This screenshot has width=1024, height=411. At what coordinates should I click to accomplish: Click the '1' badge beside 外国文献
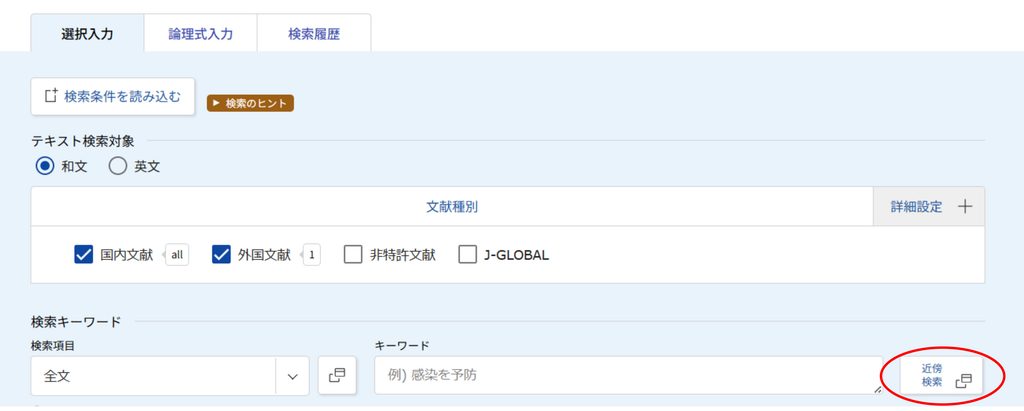coord(312,255)
